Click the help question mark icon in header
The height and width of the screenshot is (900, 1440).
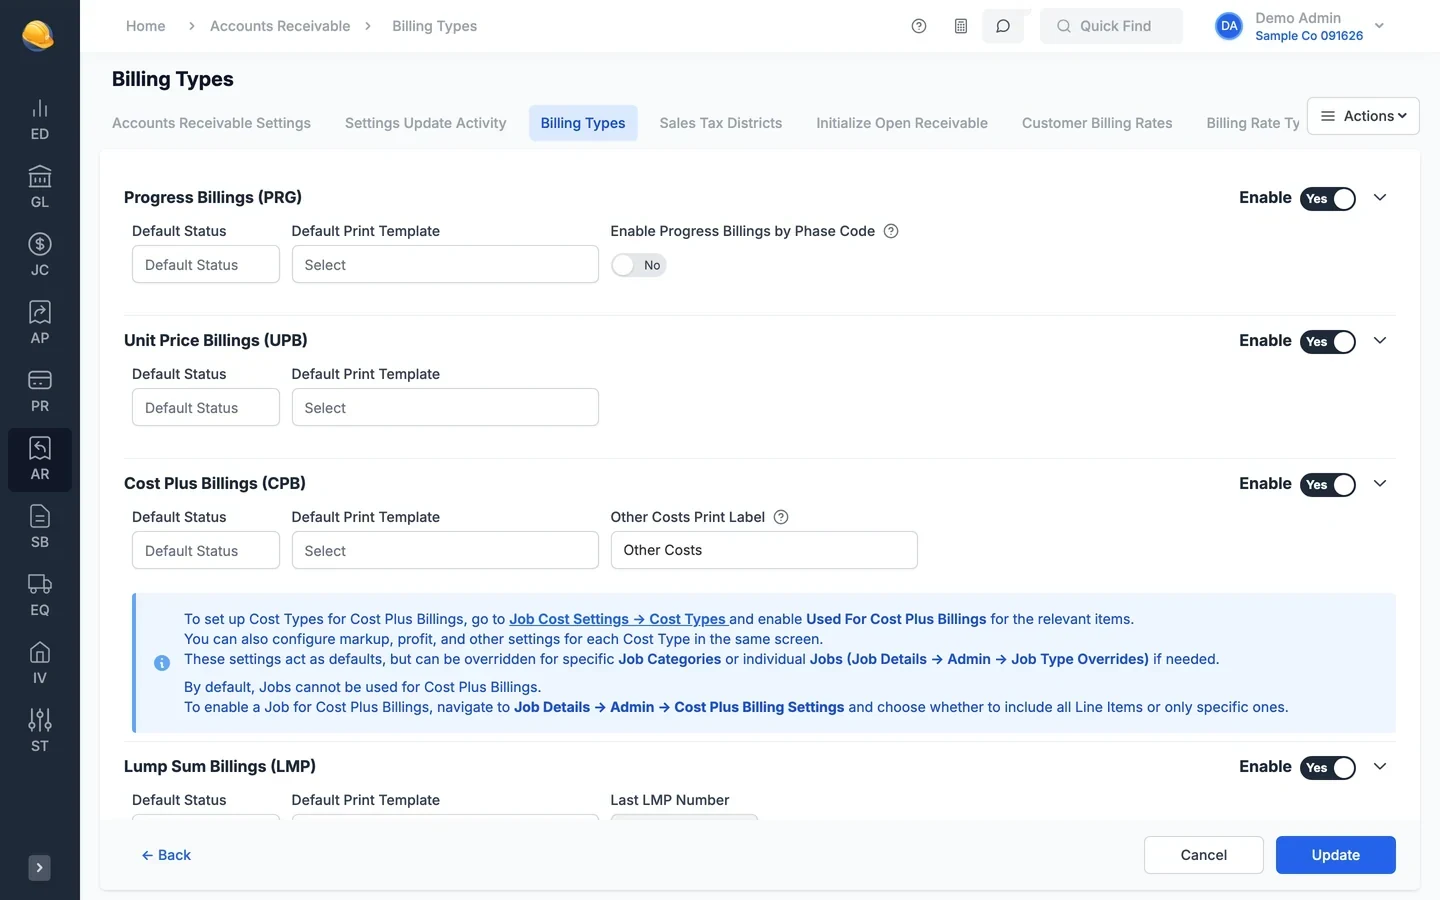[x=919, y=26]
